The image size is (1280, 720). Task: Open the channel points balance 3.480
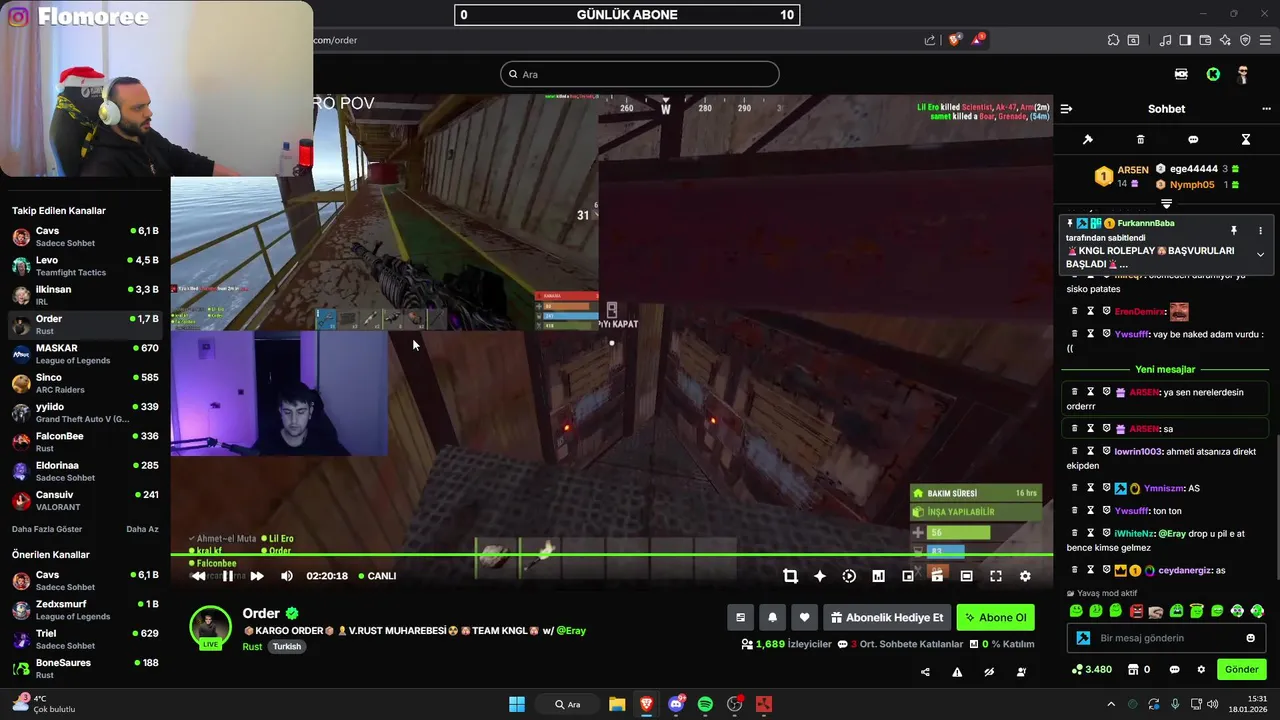click(x=1091, y=670)
